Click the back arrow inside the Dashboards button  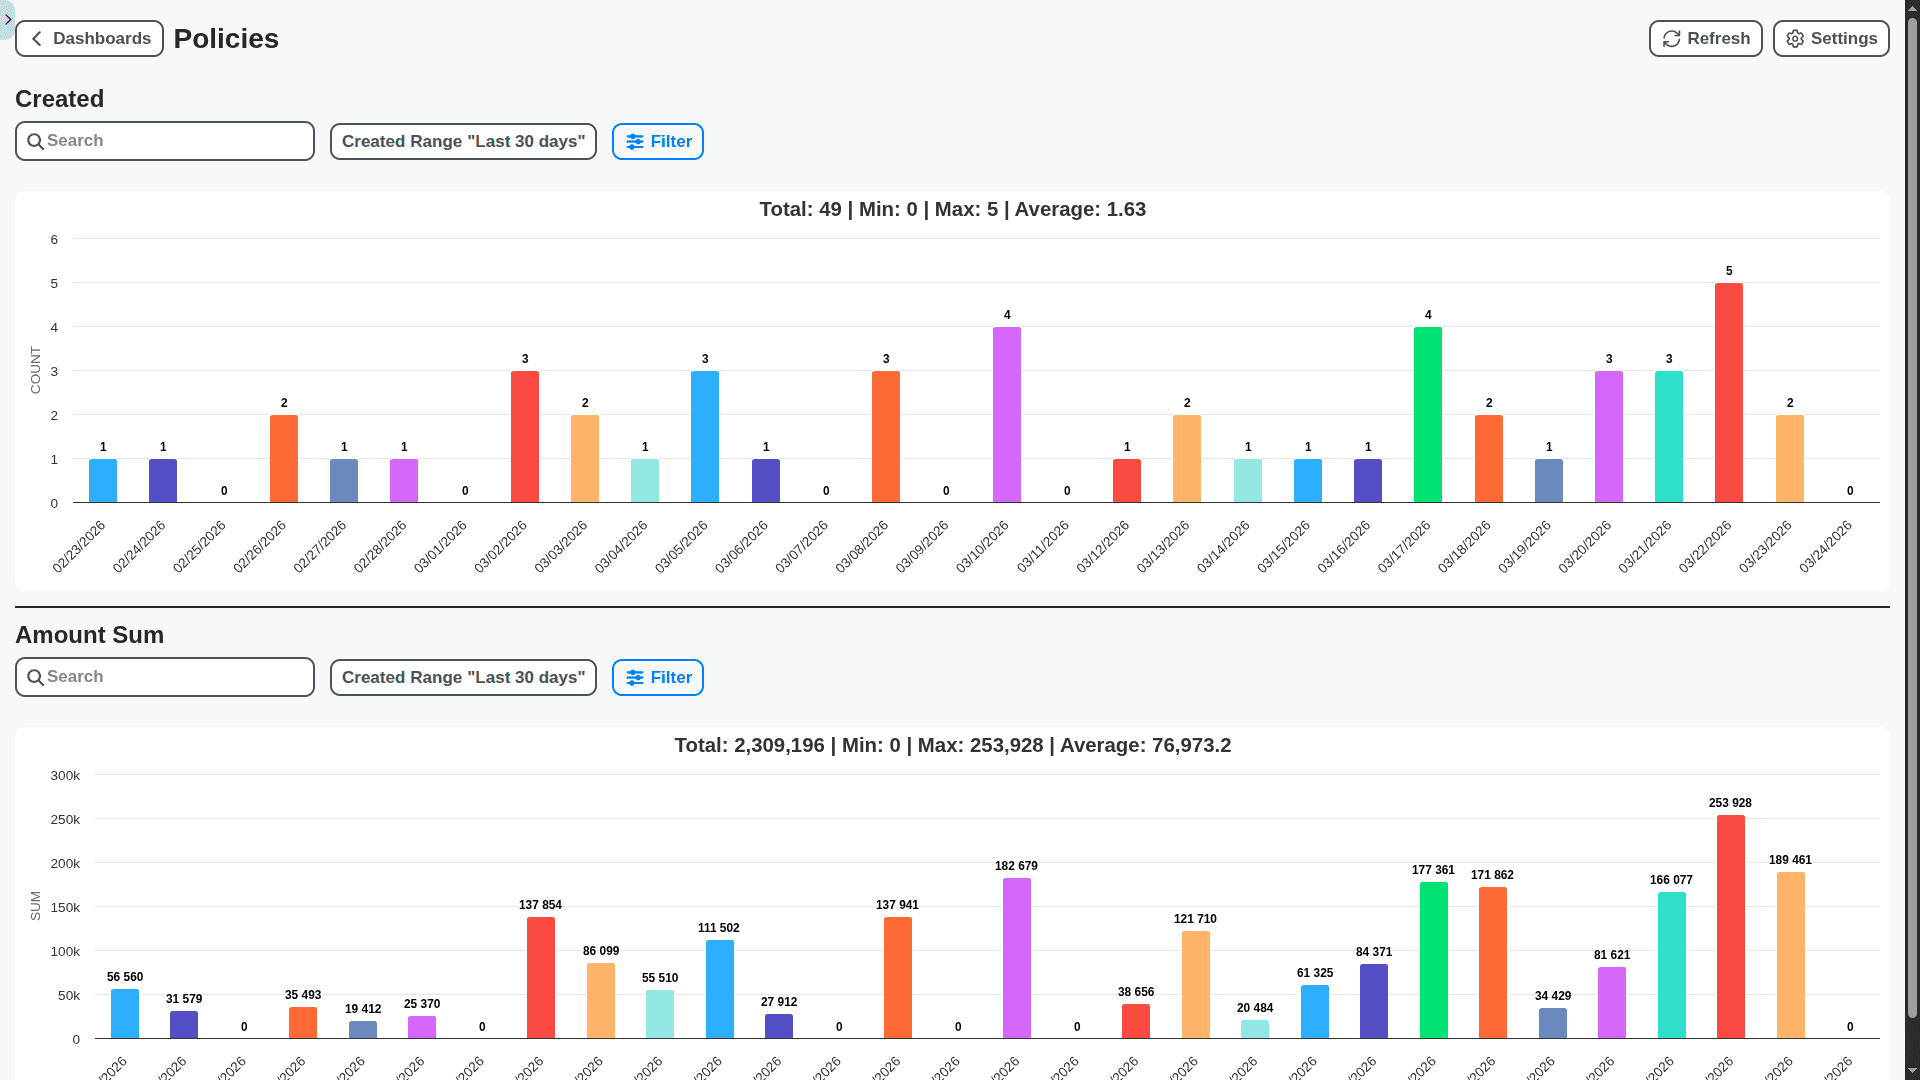pos(36,38)
